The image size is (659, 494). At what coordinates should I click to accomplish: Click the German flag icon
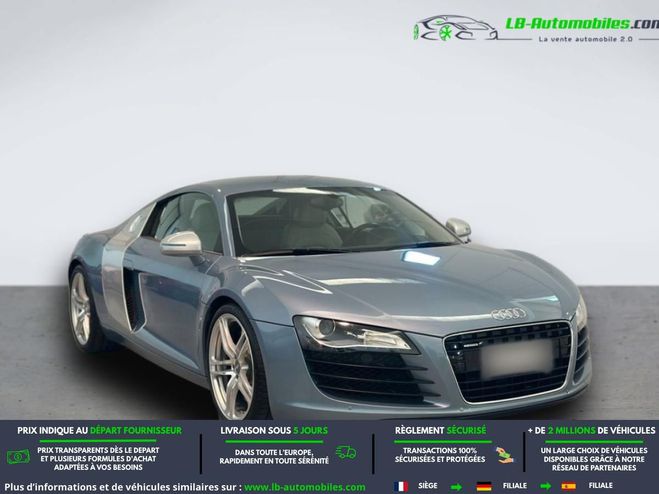pos(484,486)
